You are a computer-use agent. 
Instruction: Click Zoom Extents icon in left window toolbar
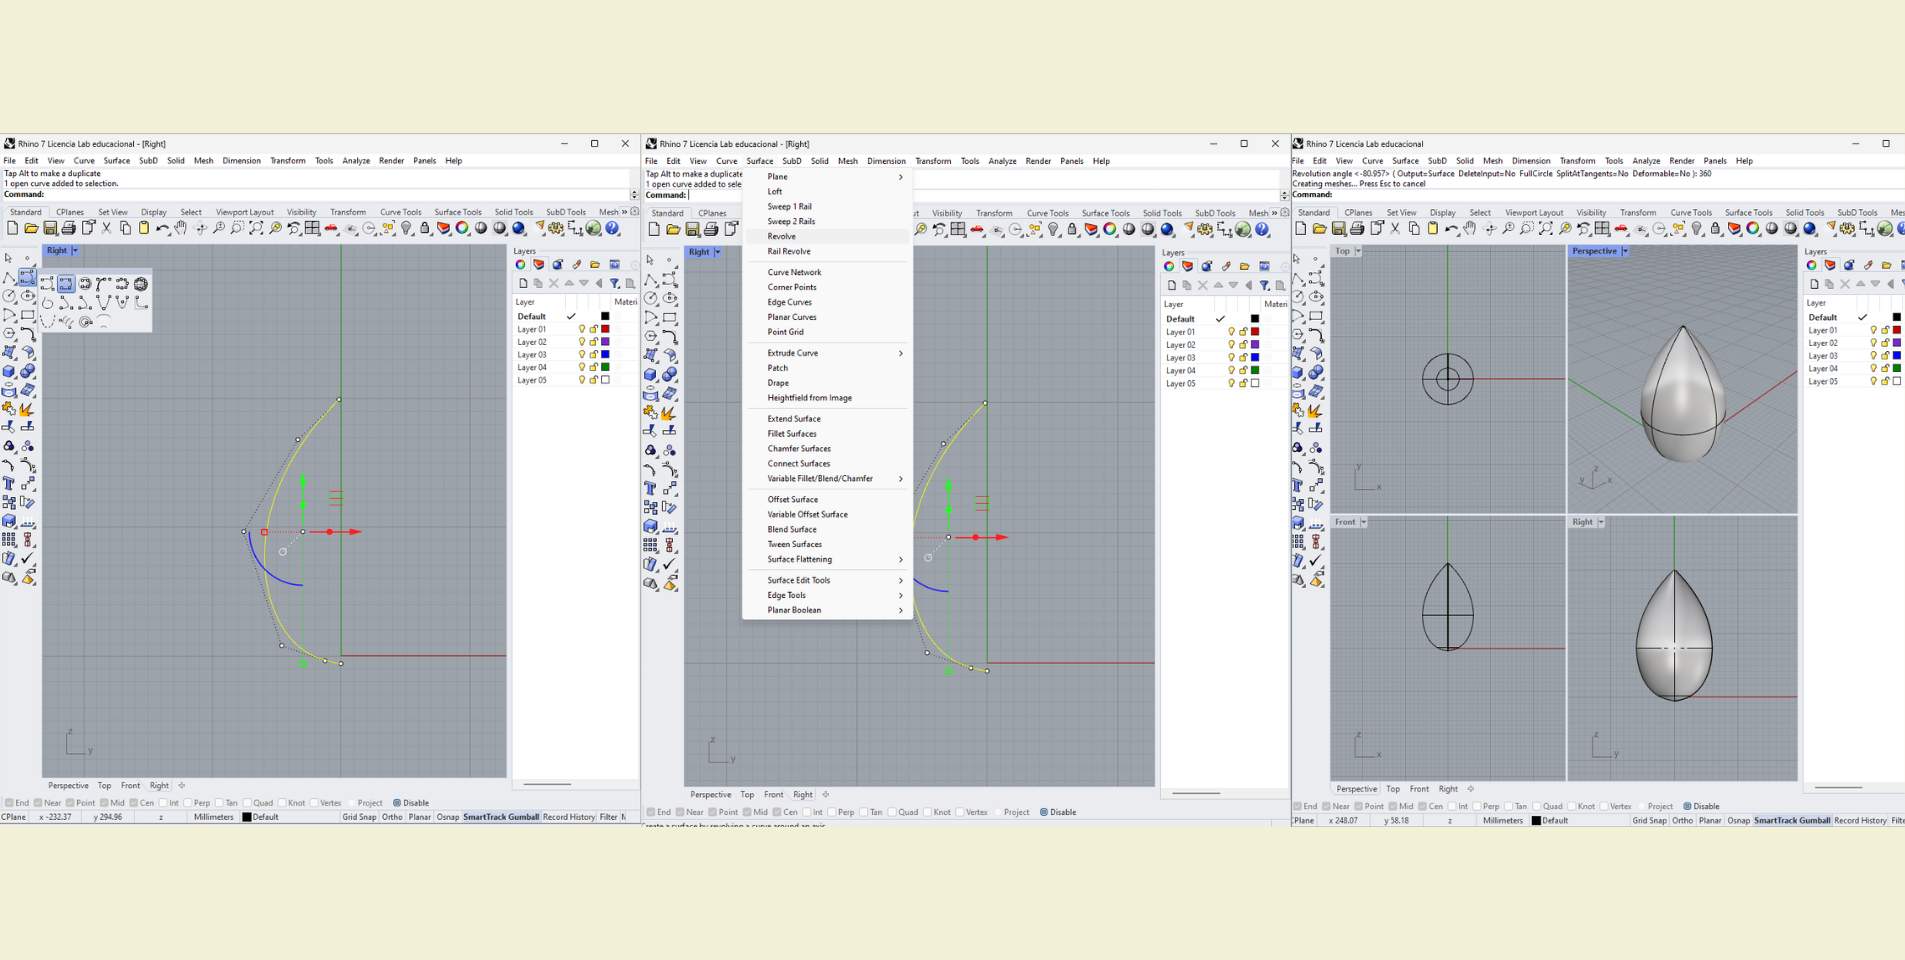pos(256,229)
